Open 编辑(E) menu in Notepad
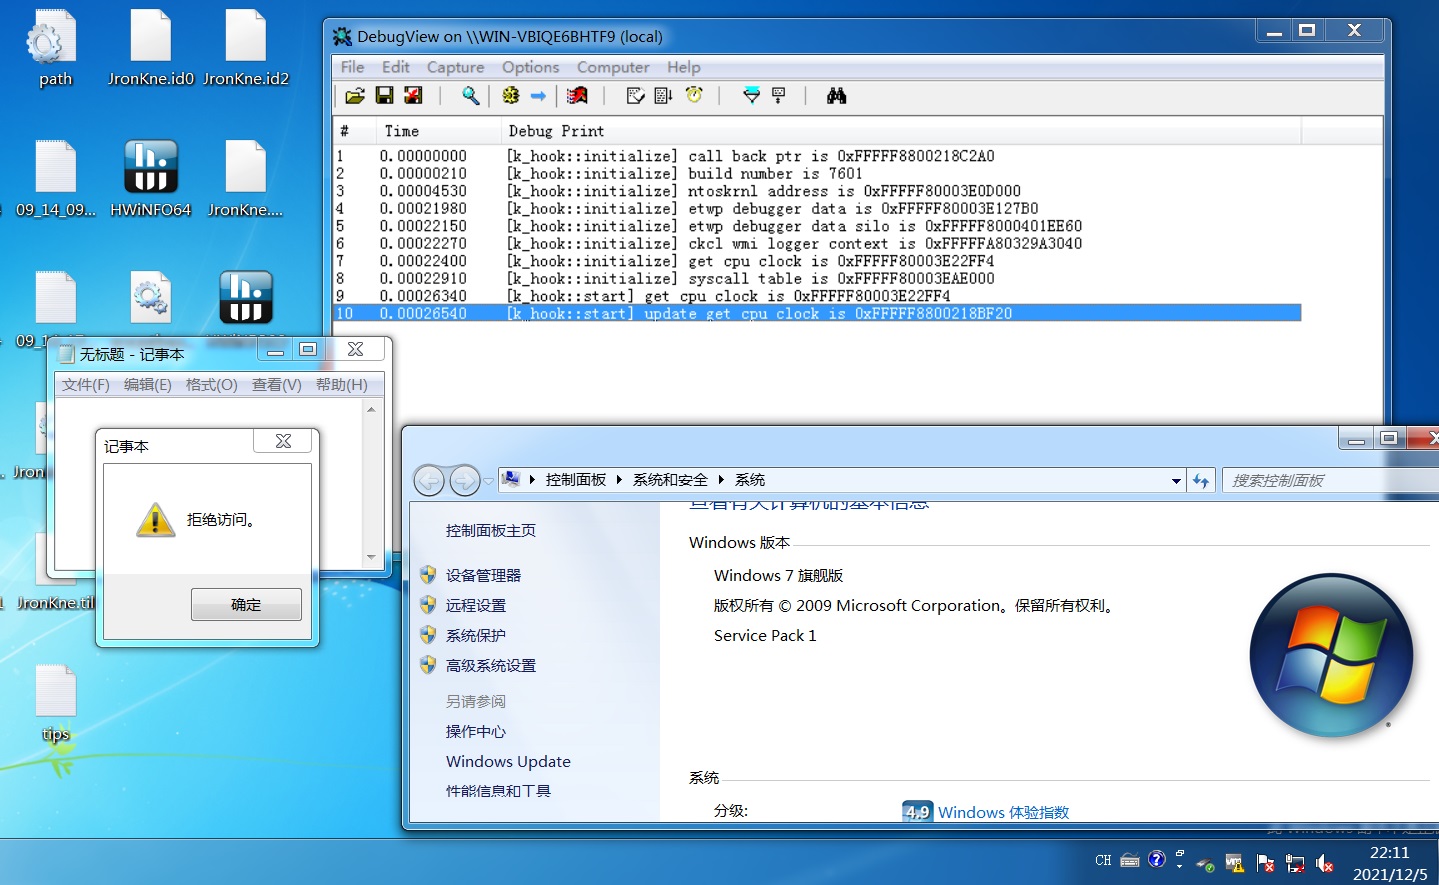 click(148, 385)
